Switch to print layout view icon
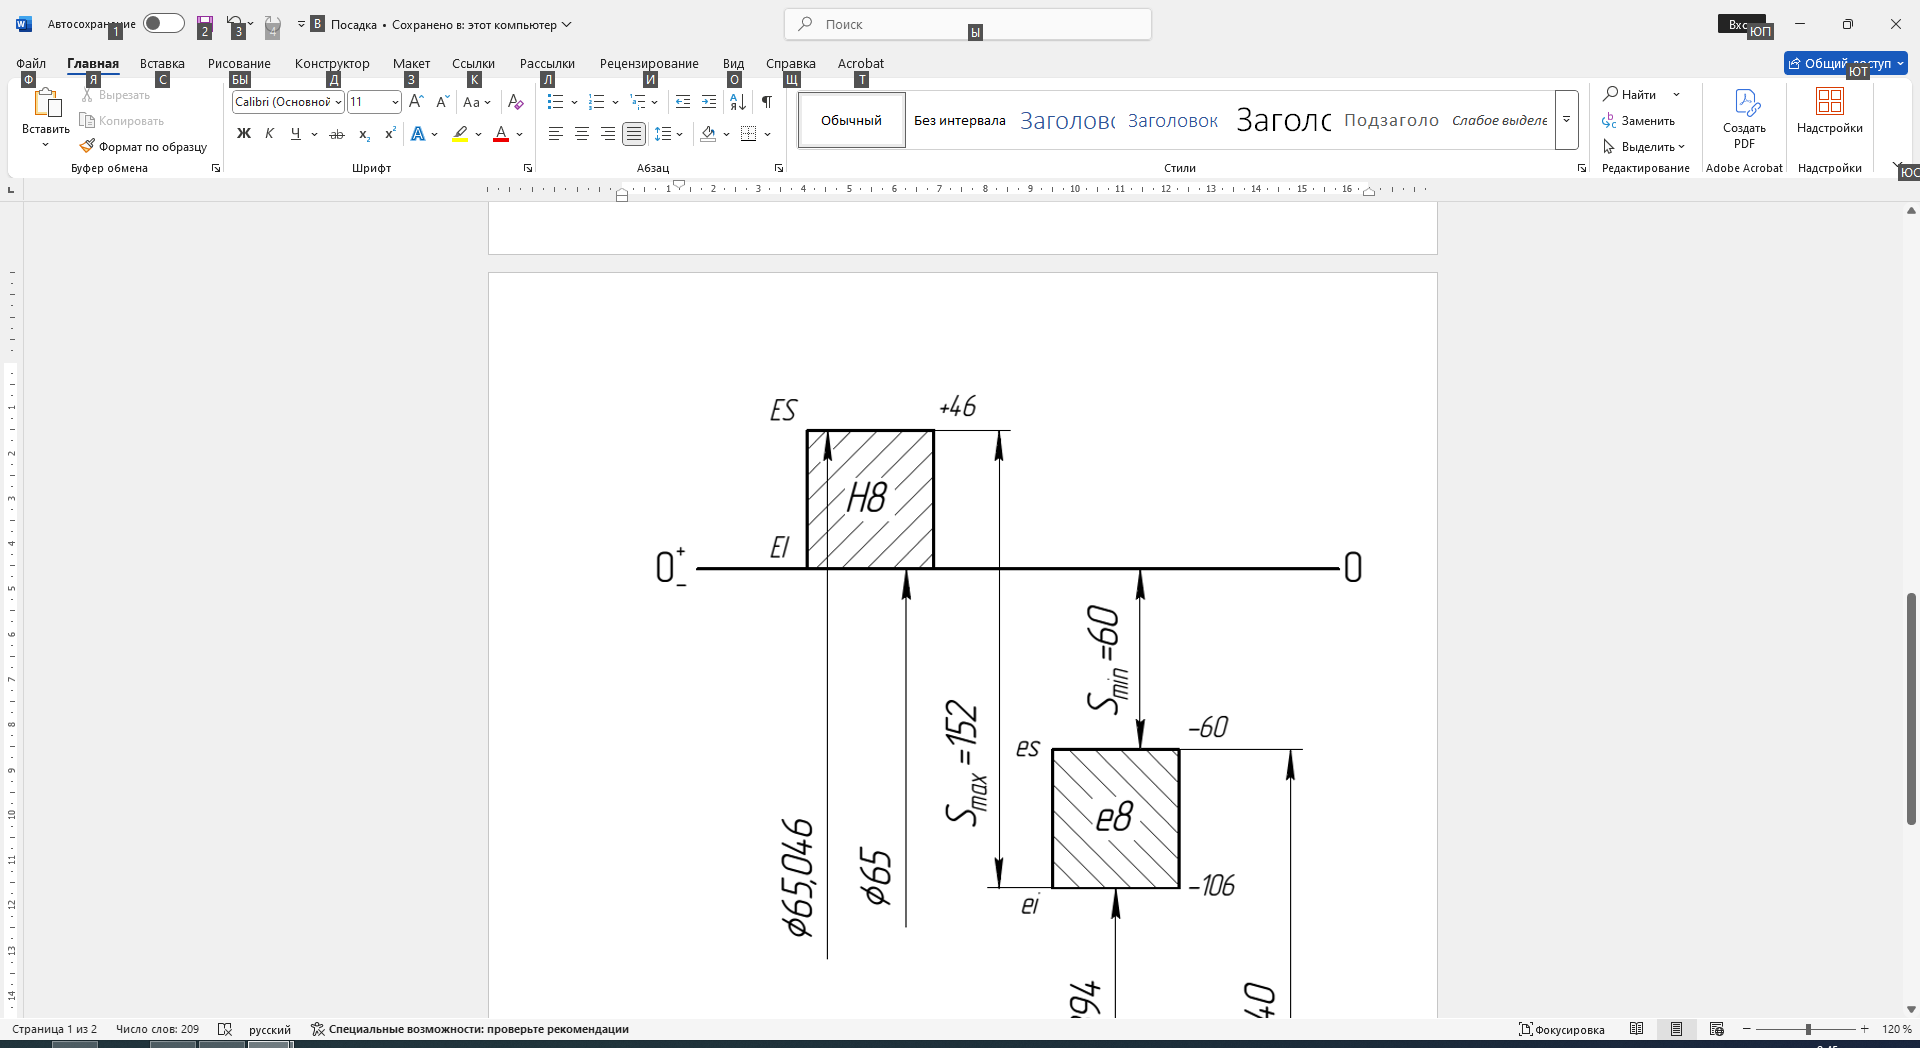1920x1048 pixels. pyautogui.click(x=1677, y=1029)
